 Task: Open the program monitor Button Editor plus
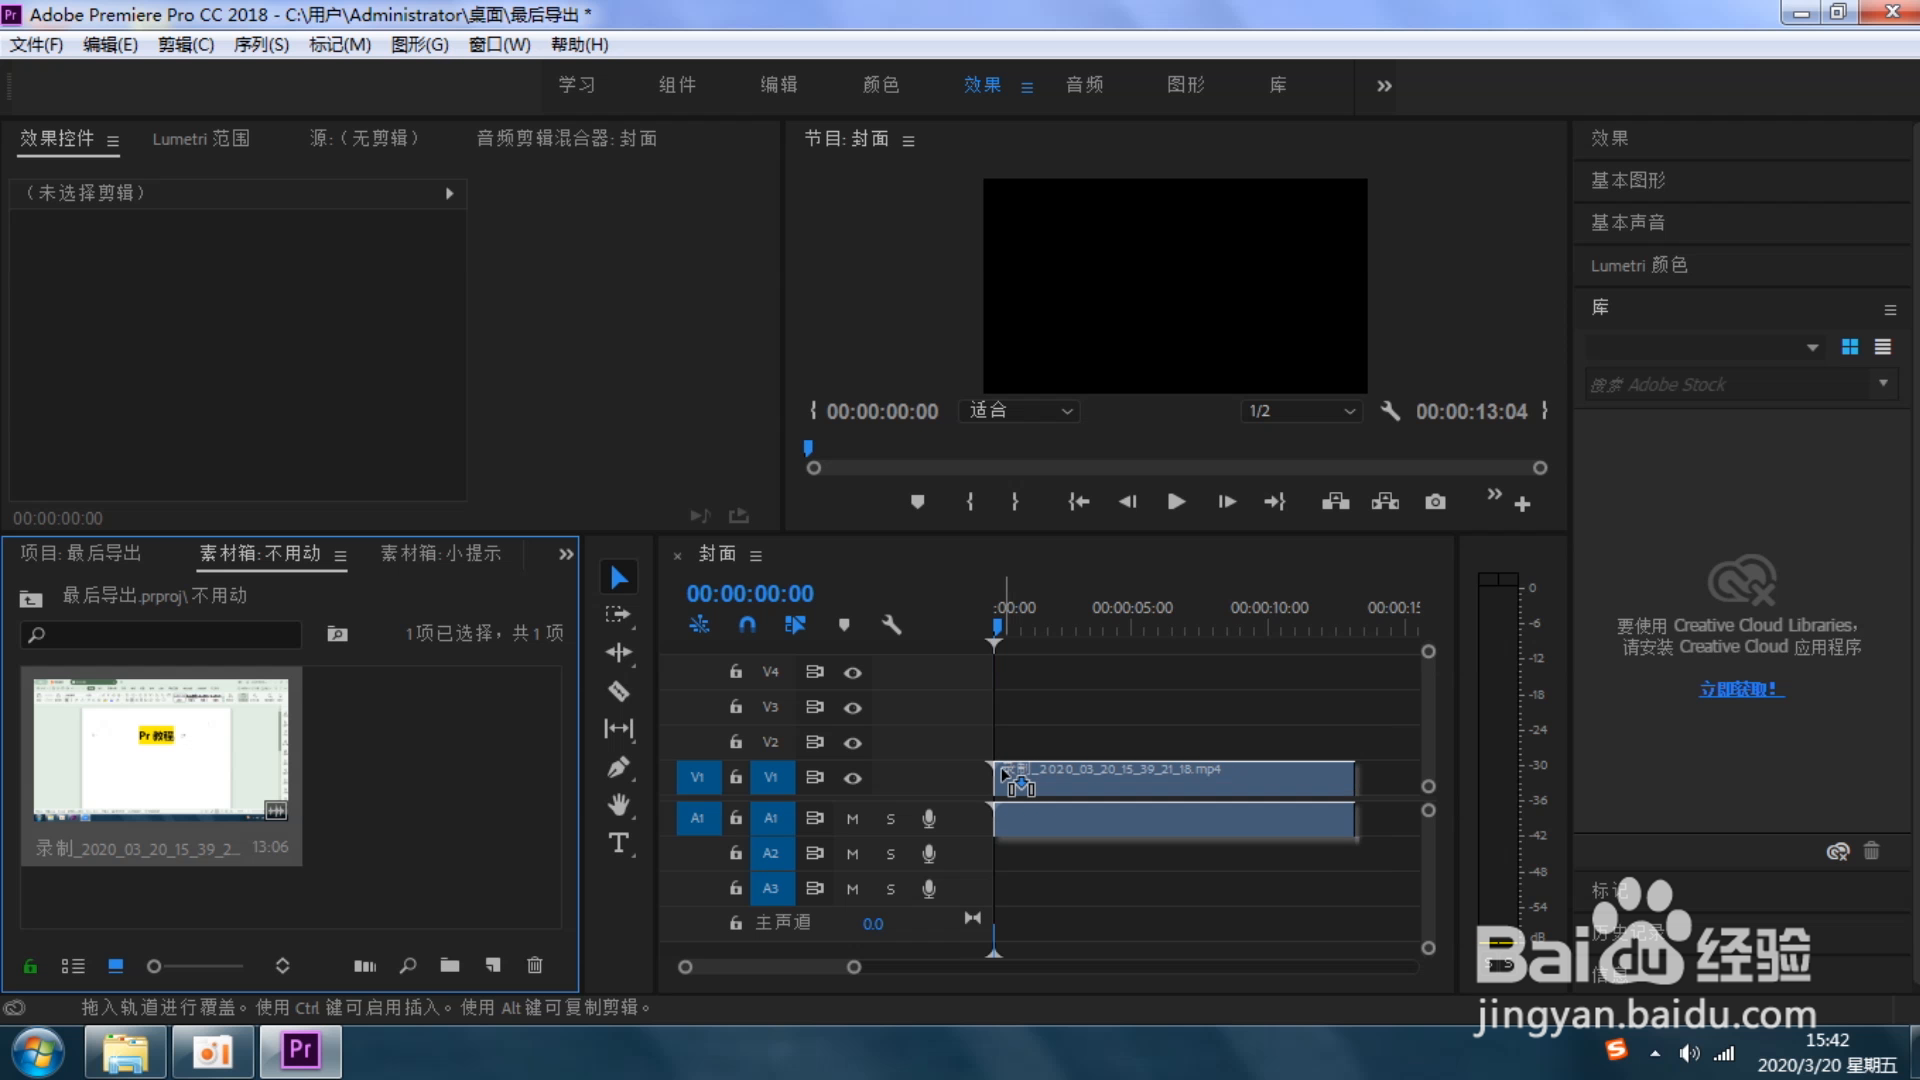pos(1522,504)
